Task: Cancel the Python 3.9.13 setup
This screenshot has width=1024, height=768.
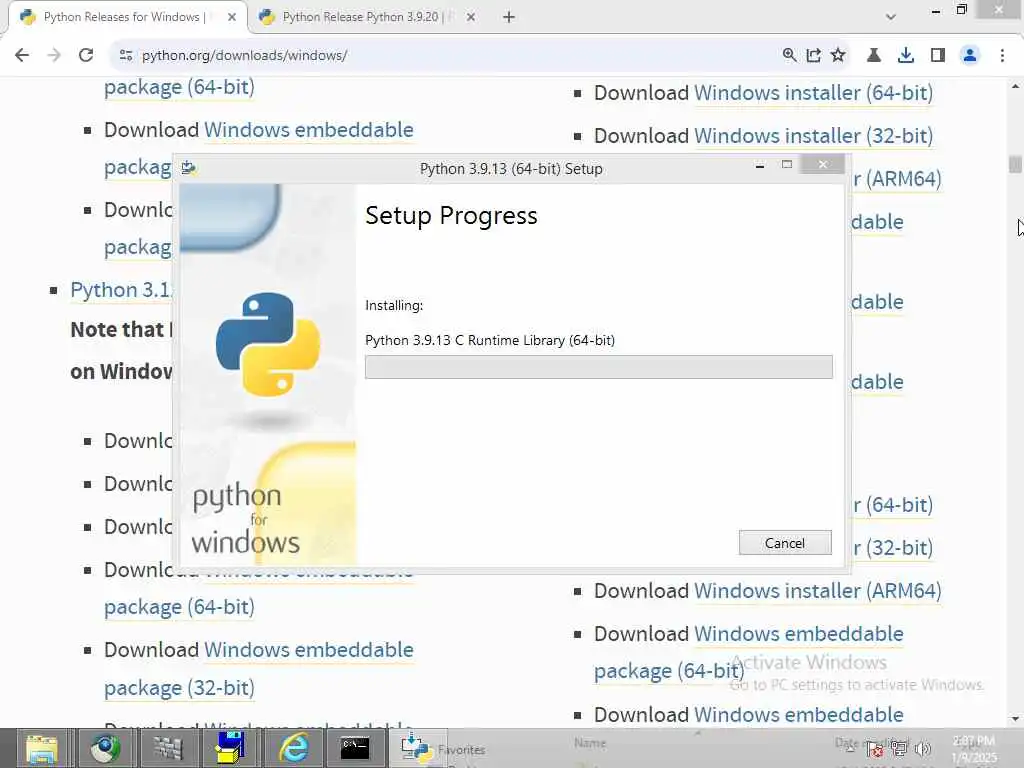Action: point(785,543)
